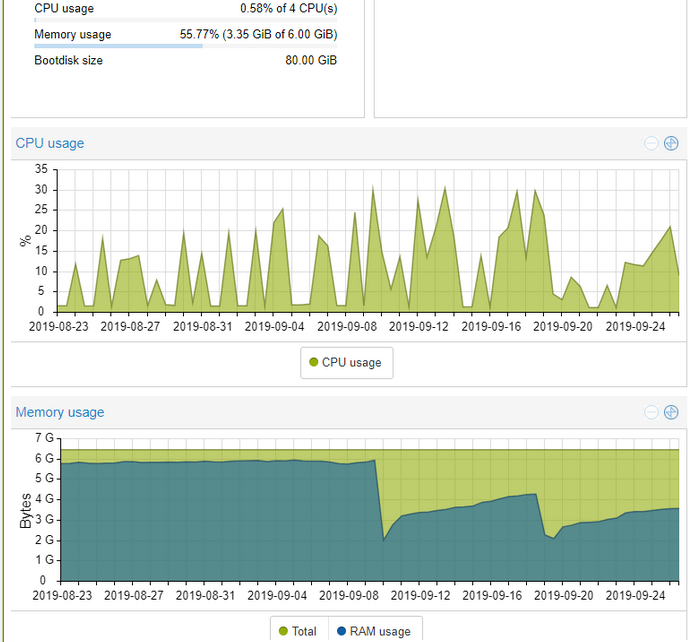Screen dimensions: 694x642
Task: Click the 2019-09-04 label on Memory chart
Action: click(275, 594)
